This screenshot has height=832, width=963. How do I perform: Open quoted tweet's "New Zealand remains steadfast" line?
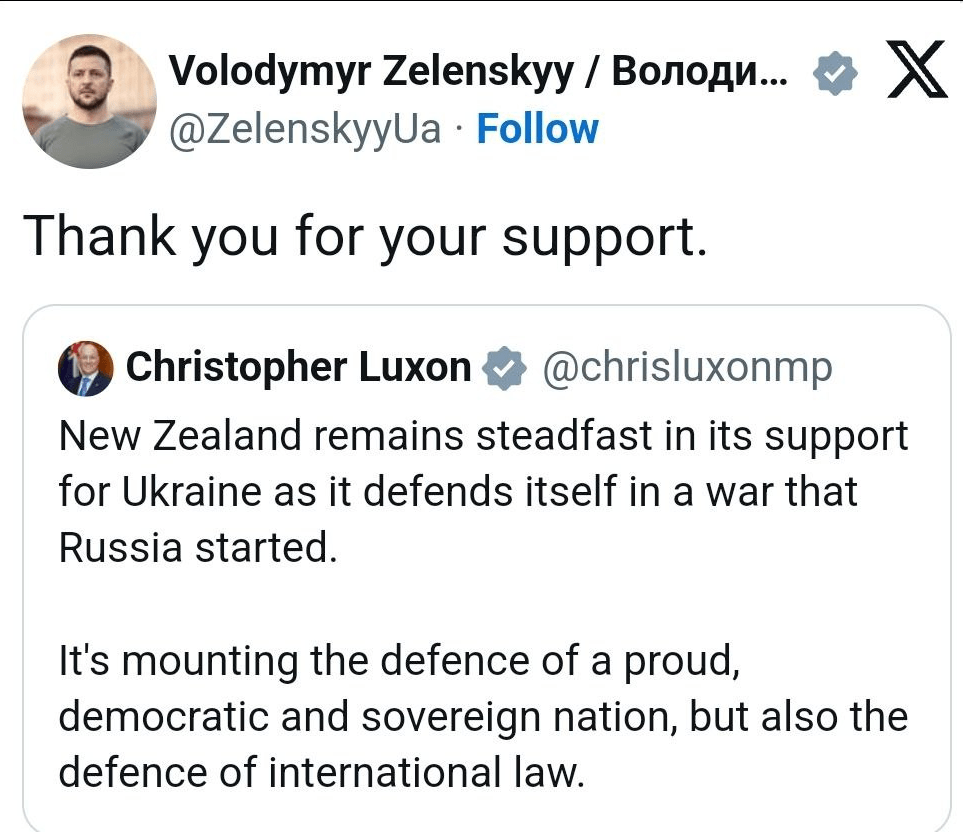(x=484, y=437)
